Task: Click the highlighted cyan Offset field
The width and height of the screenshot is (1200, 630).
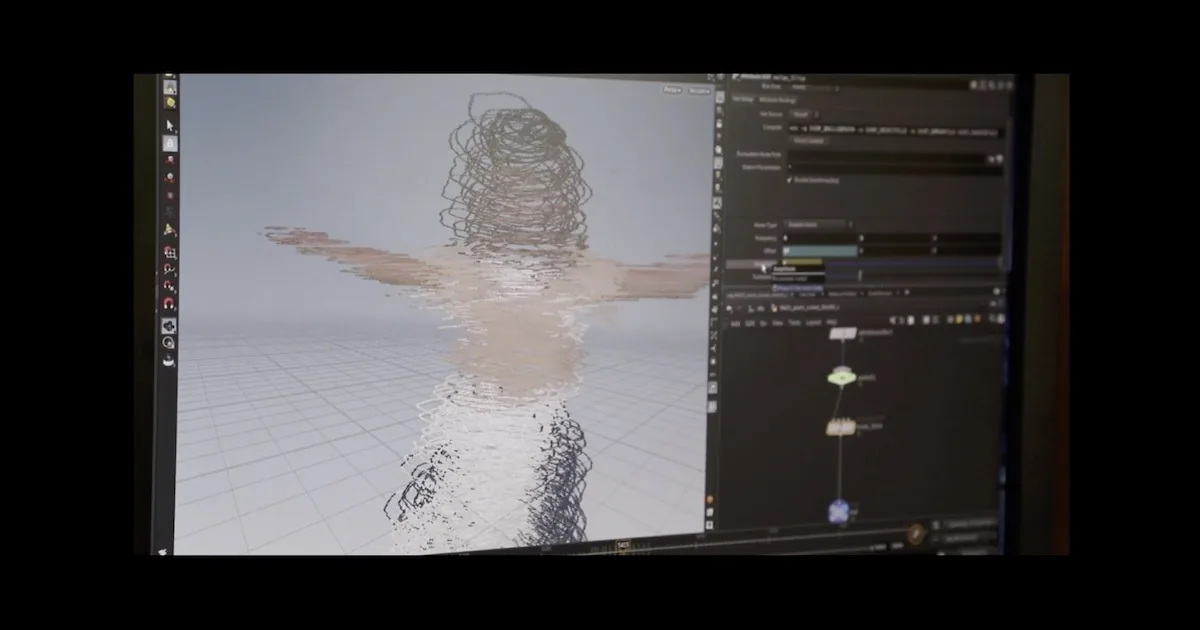Action: pos(821,251)
